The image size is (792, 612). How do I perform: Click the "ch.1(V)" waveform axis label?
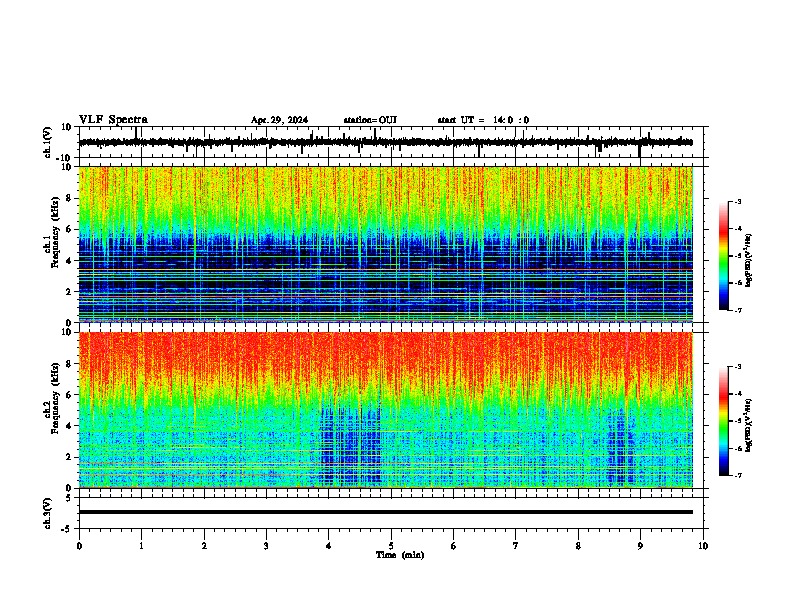coord(48,142)
